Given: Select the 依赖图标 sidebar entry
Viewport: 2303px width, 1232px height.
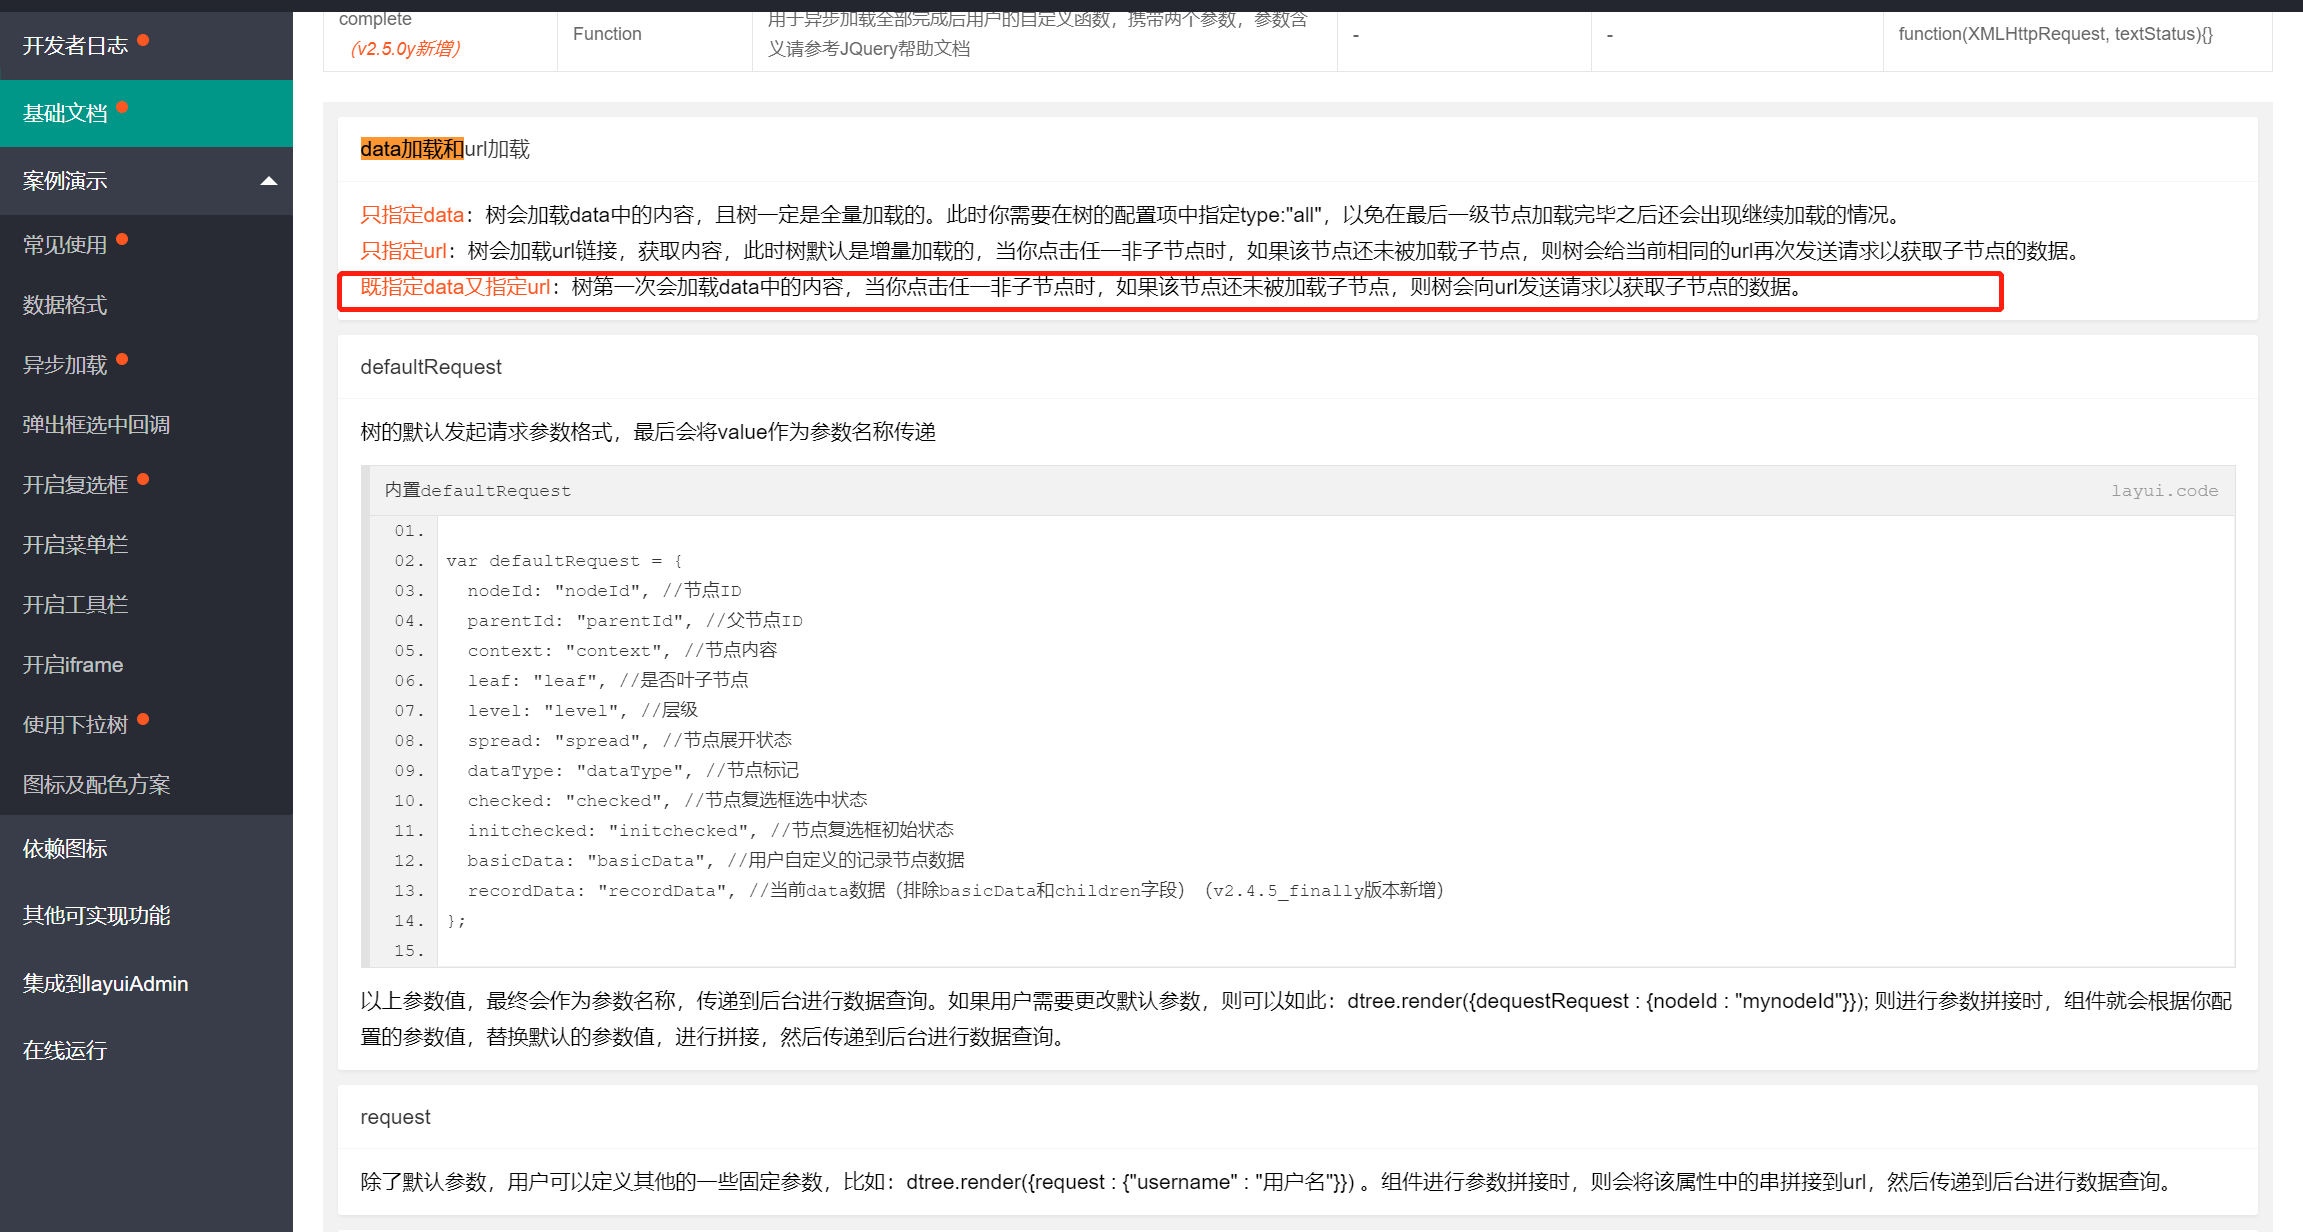Looking at the screenshot, I should click(x=63, y=849).
